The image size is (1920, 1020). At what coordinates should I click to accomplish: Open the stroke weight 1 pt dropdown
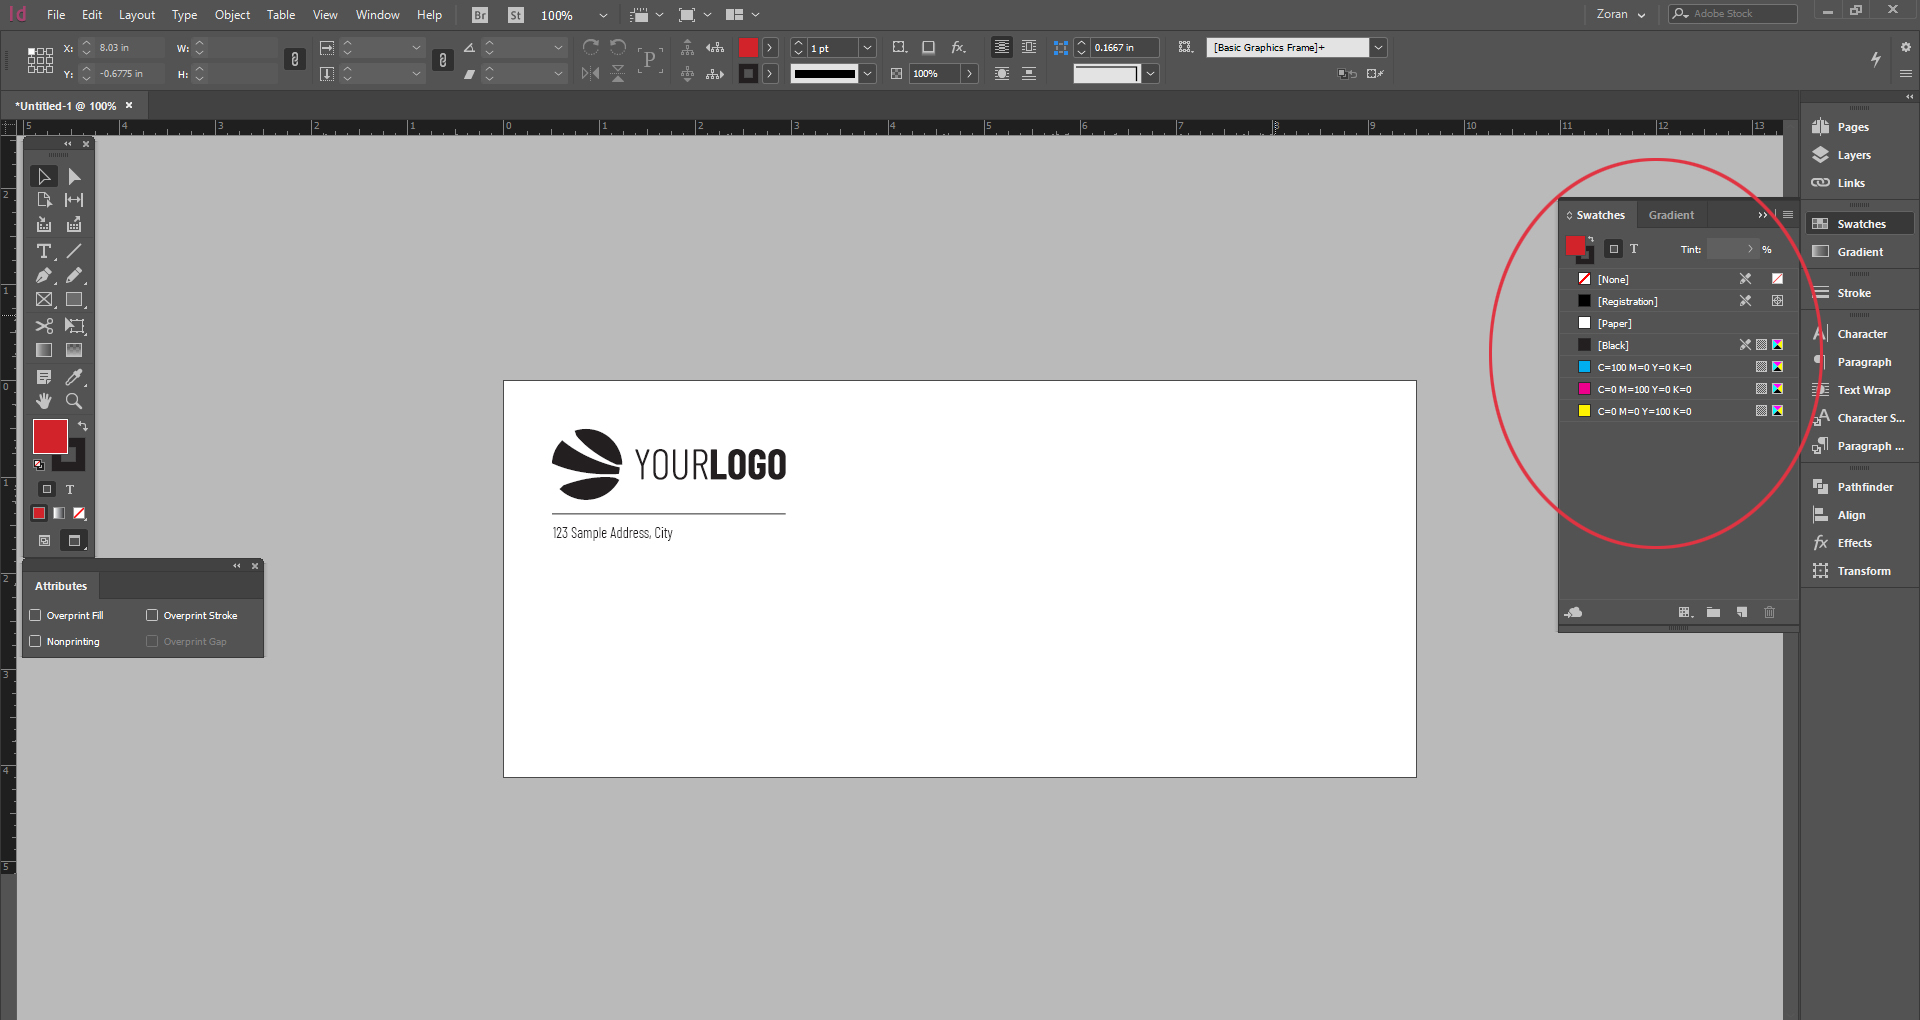868,47
